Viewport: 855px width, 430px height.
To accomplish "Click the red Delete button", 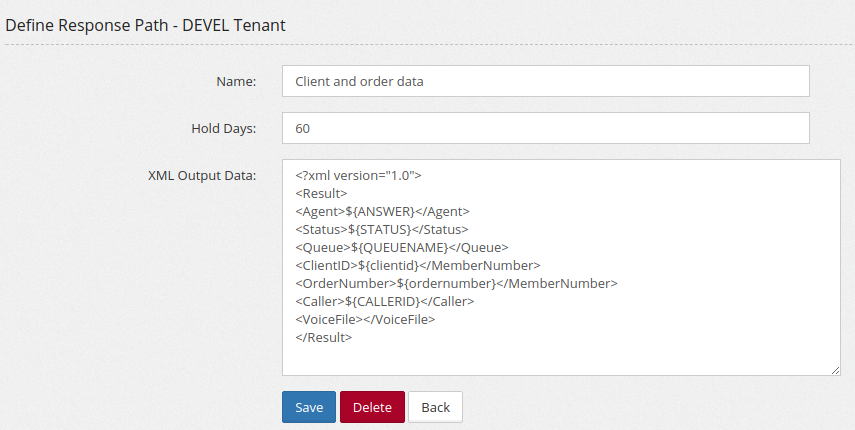I will [372, 407].
